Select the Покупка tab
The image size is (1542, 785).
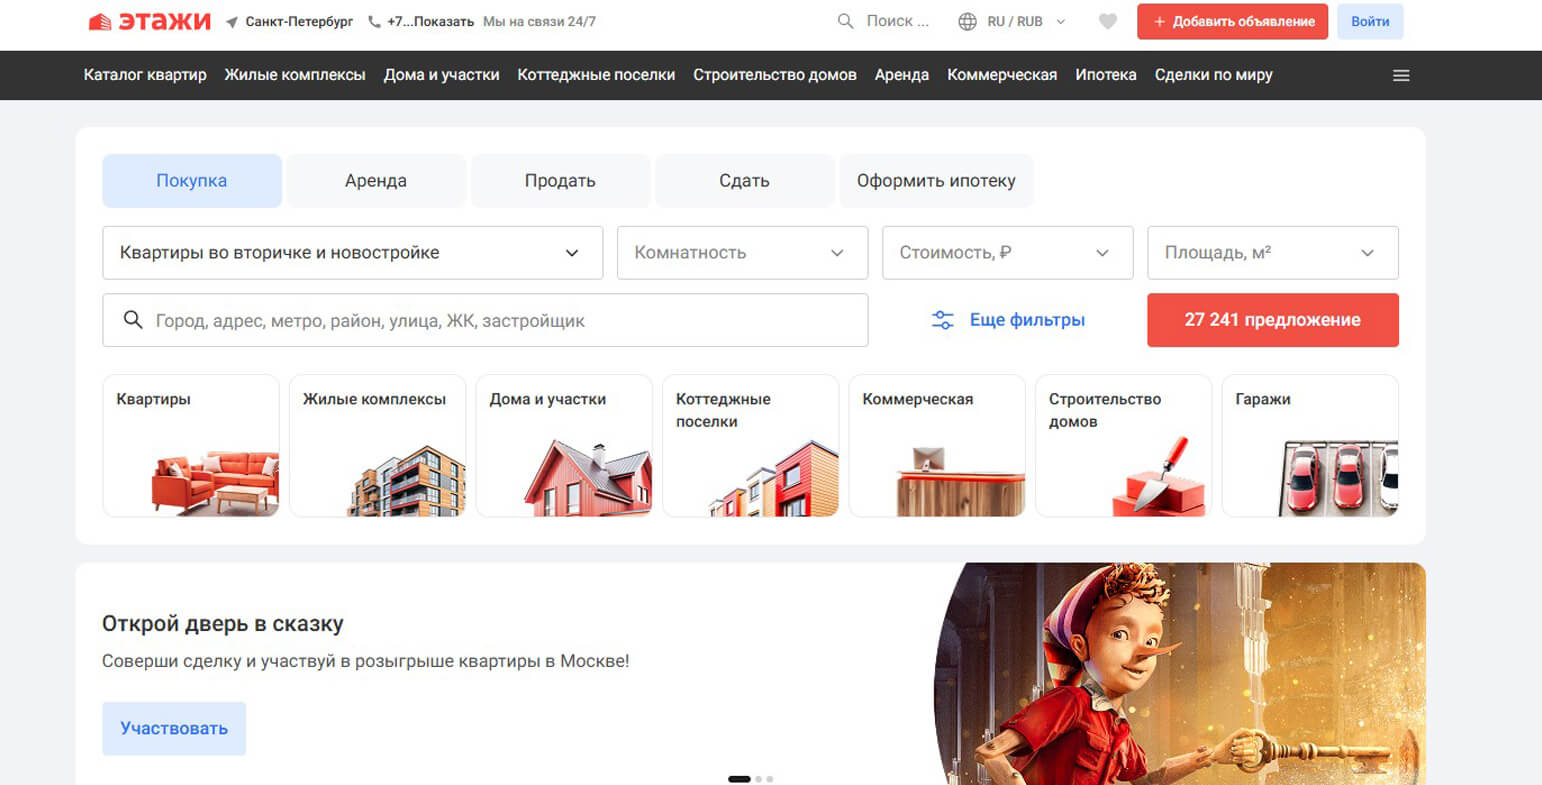pos(192,181)
